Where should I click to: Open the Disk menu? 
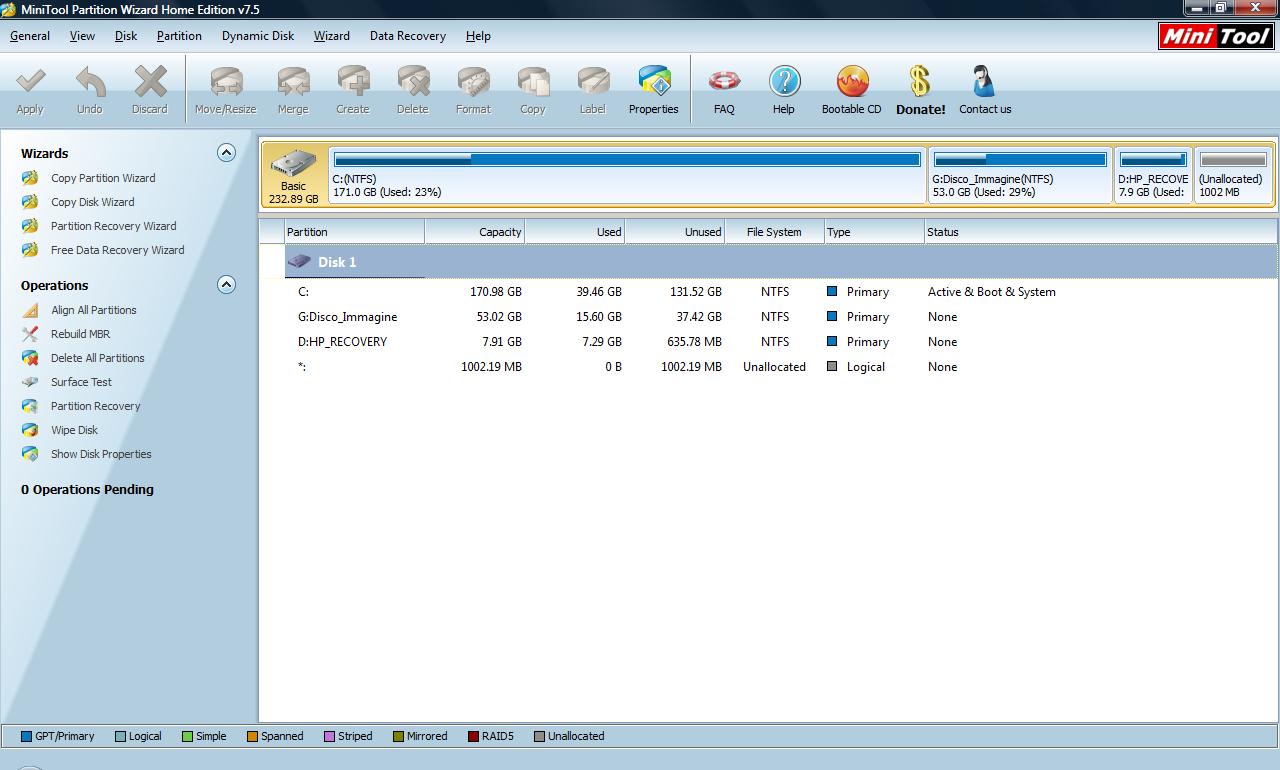(126, 36)
